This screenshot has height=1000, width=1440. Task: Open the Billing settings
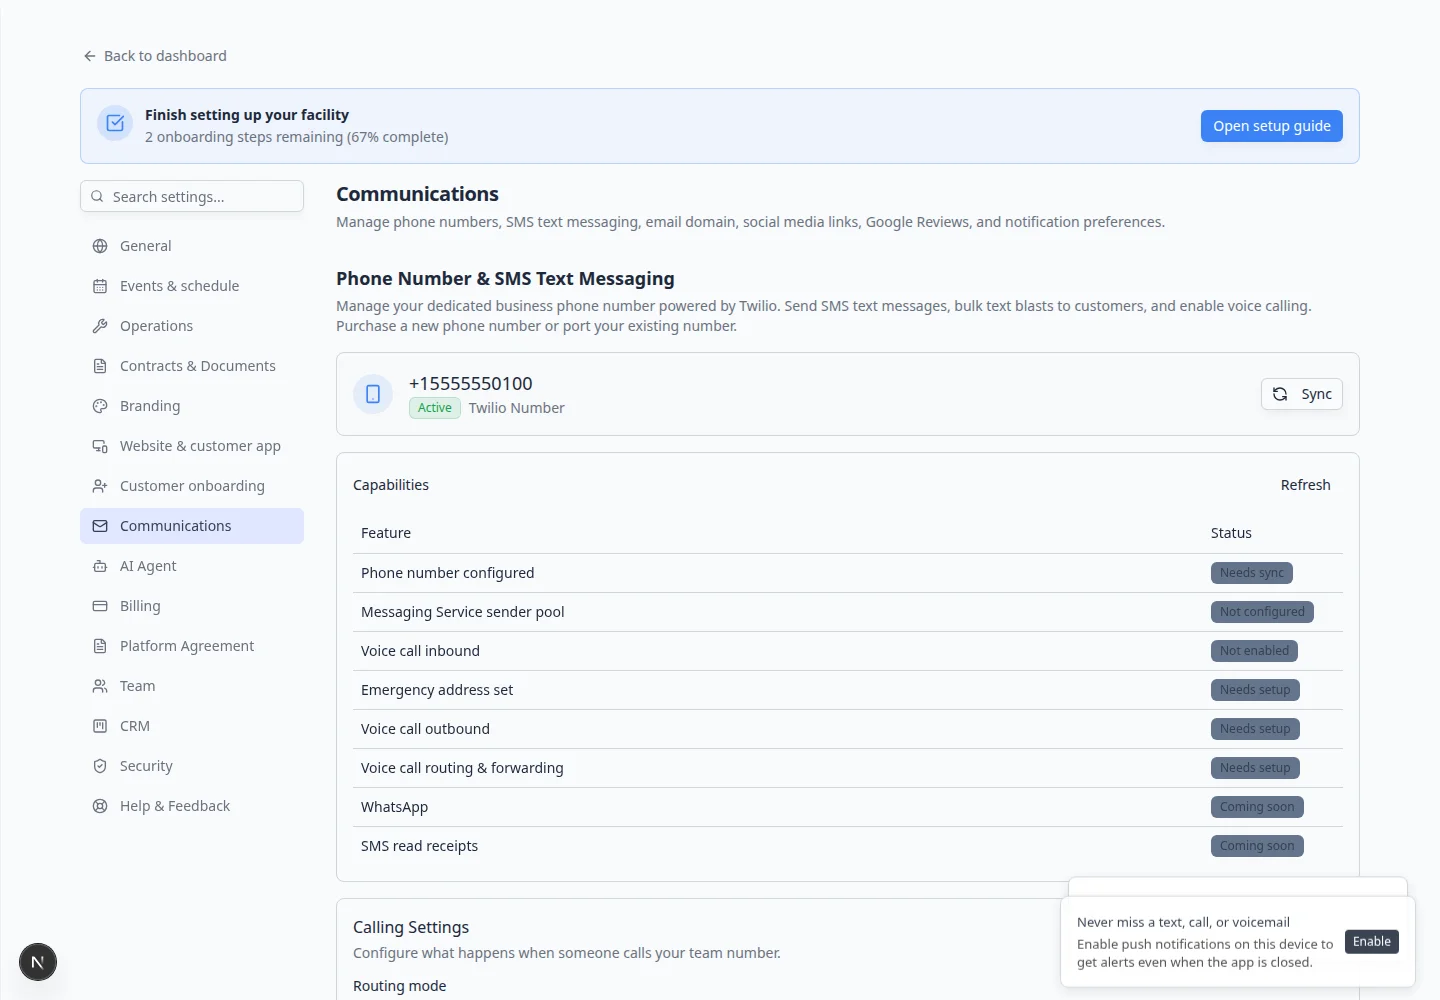coord(192,606)
